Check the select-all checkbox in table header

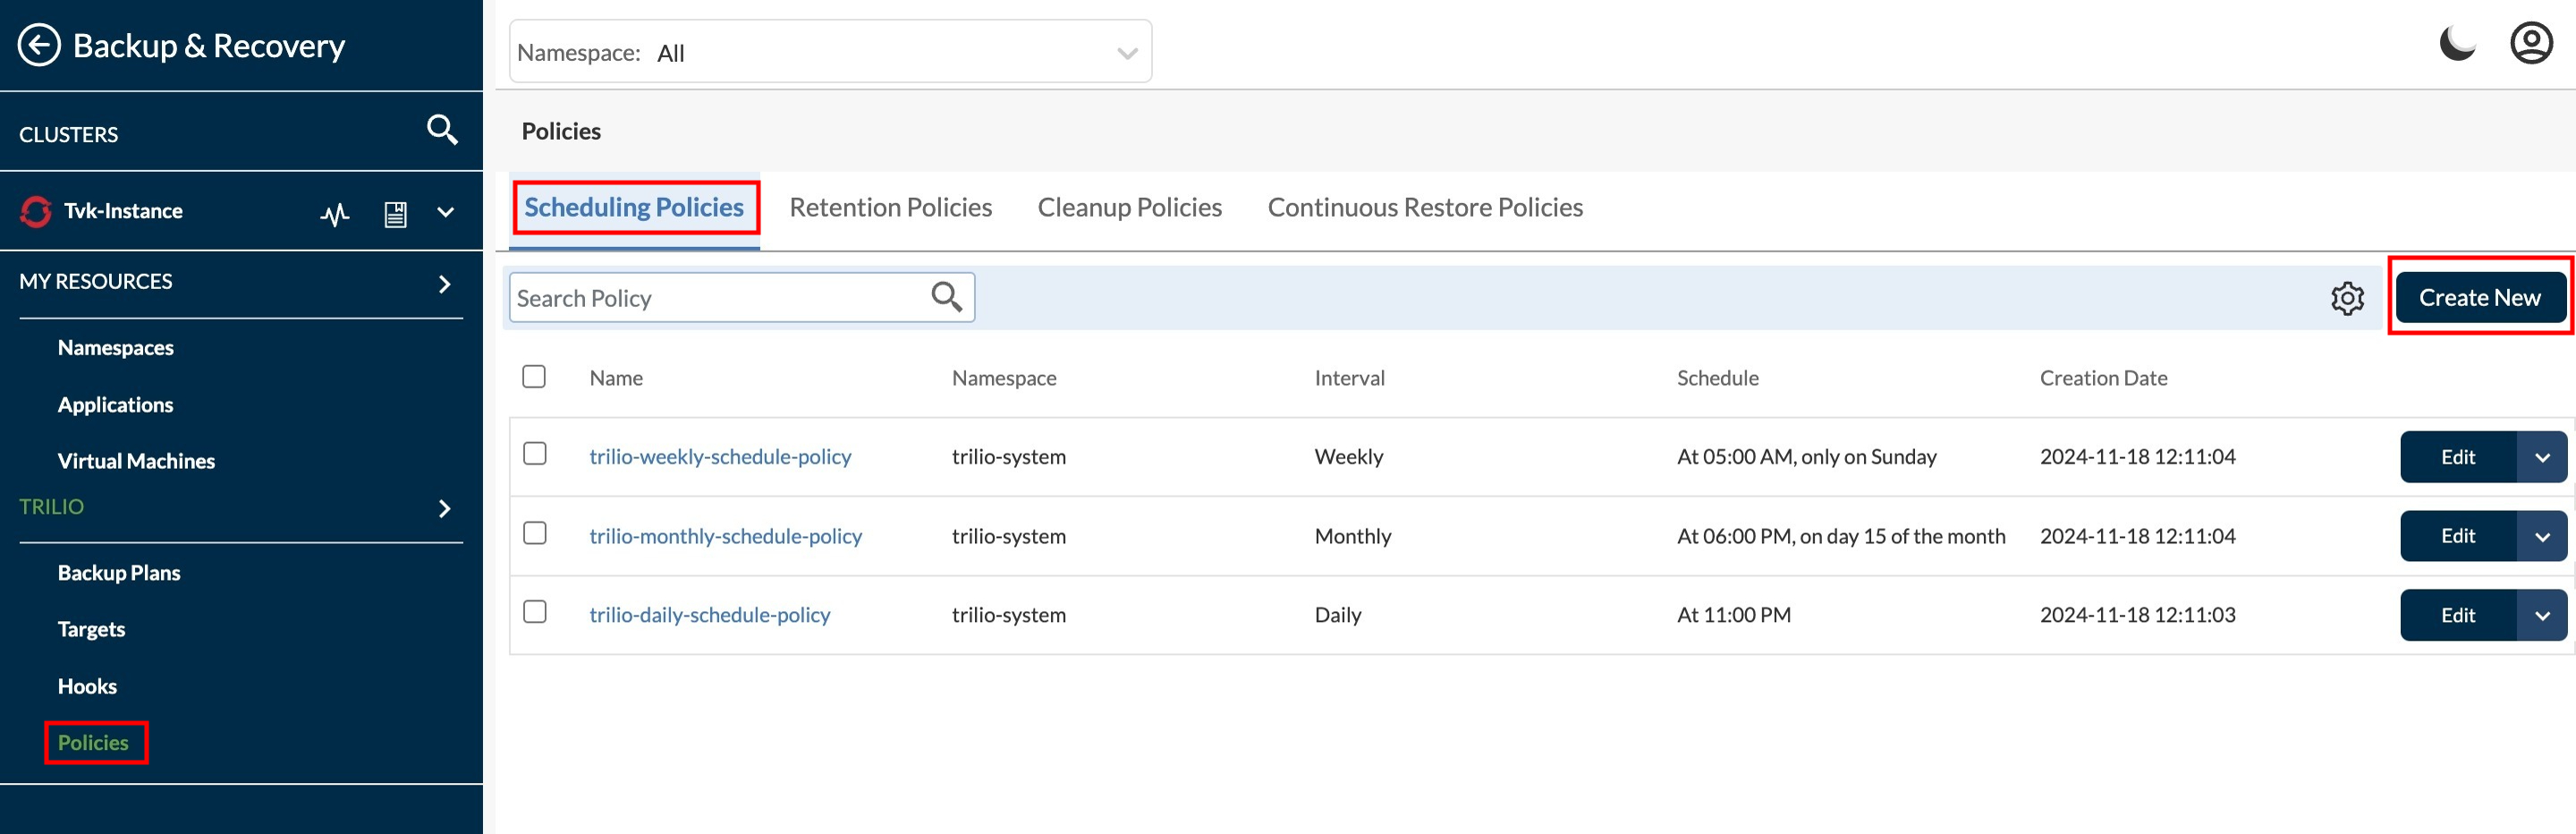[x=534, y=377]
